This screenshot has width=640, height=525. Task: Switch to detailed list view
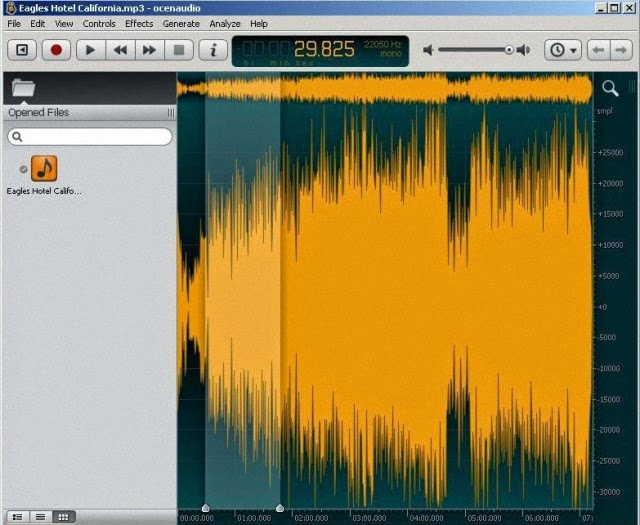point(18,517)
